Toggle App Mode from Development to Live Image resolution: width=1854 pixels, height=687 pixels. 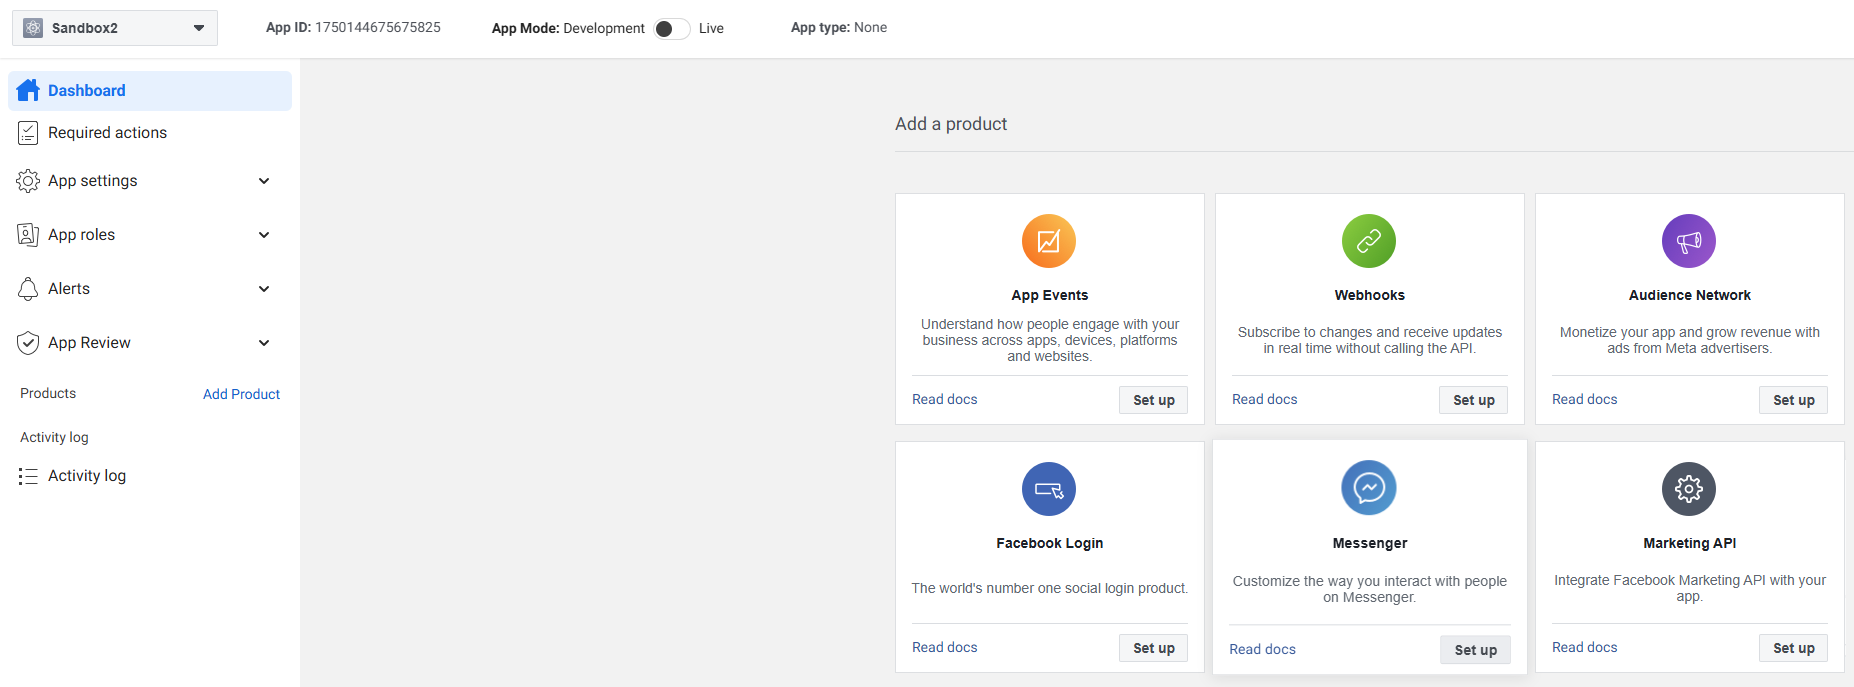pos(671,29)
